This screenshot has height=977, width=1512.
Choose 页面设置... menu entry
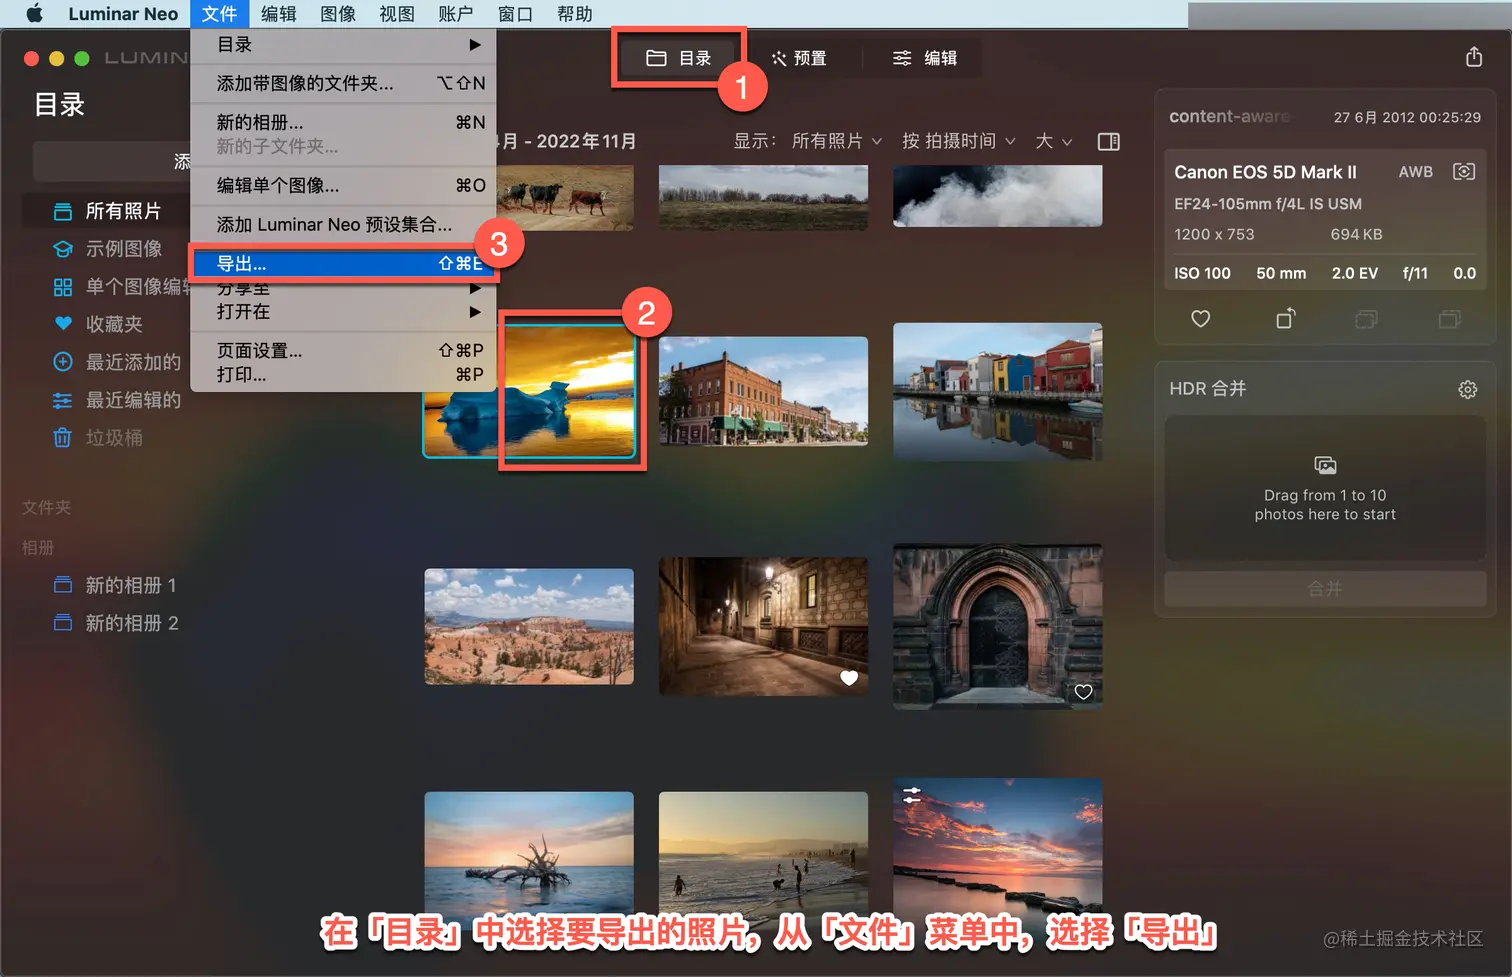click(x=343, y=350)
